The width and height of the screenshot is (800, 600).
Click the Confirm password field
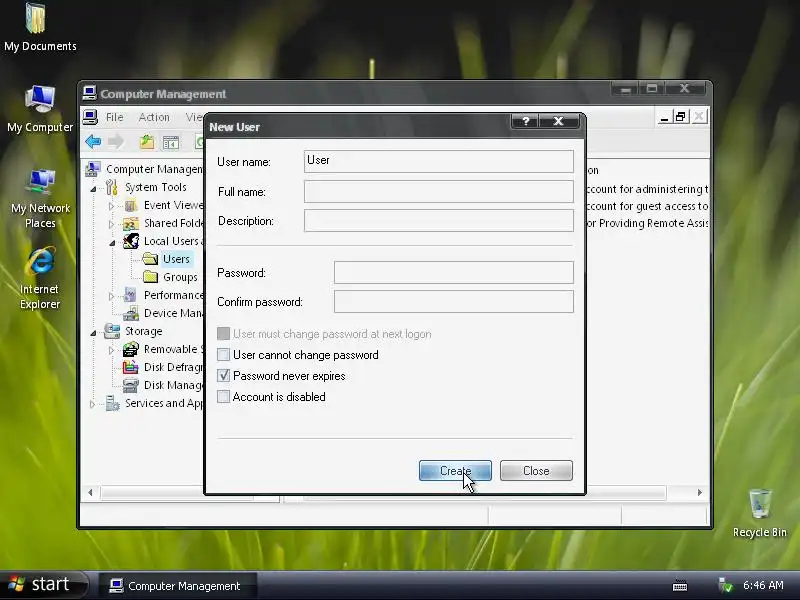click(454, 302)
